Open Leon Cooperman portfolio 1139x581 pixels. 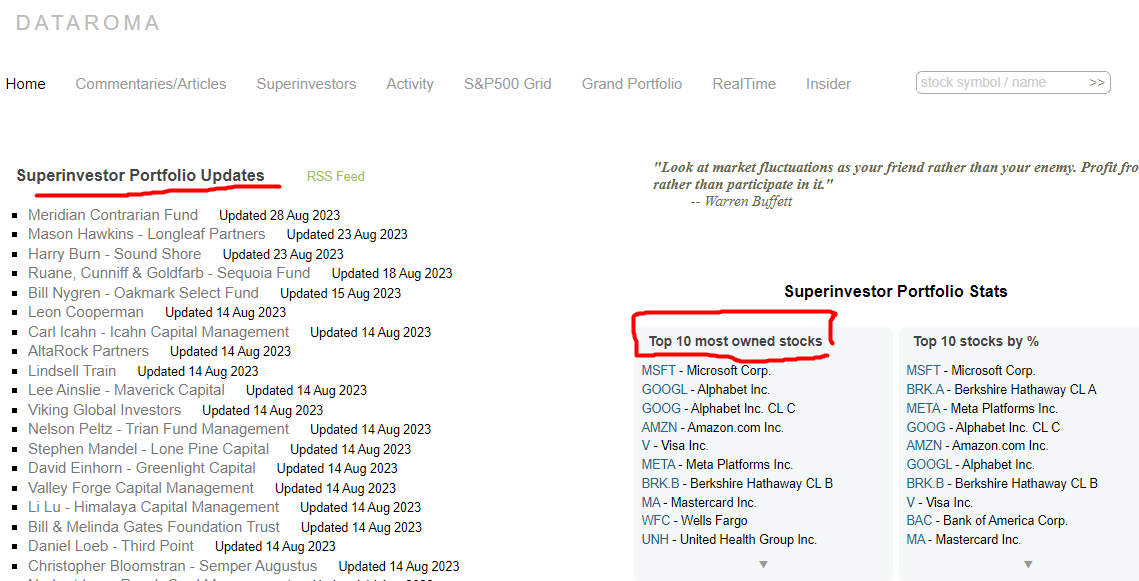tap(86, 312)
